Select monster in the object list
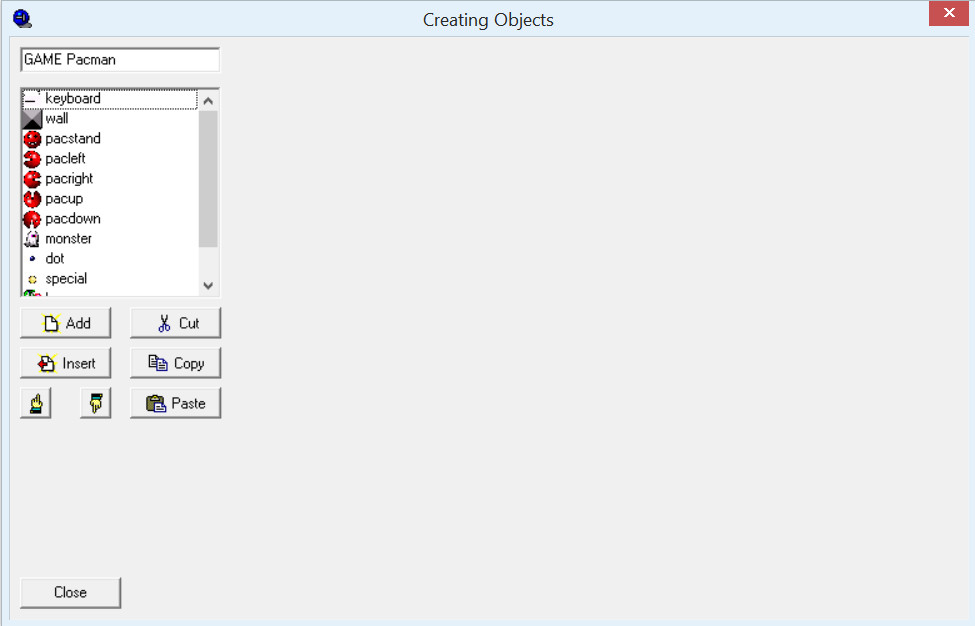Image resolution: width=975 pixels, height=626 pixels. (x=110, y=239)
